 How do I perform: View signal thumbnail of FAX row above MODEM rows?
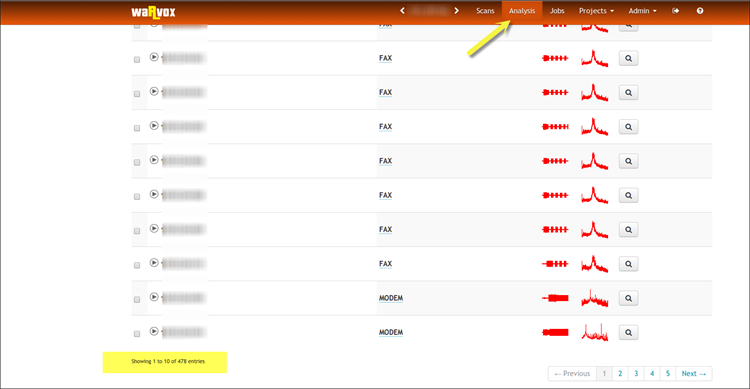click(x=555, y=264)
